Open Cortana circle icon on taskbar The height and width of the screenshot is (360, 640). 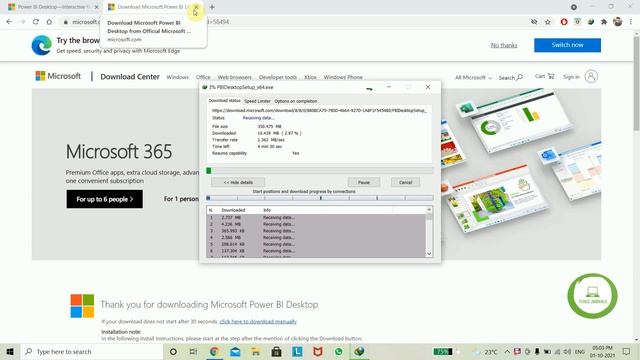pyautogui.click(x=173, y=351)
